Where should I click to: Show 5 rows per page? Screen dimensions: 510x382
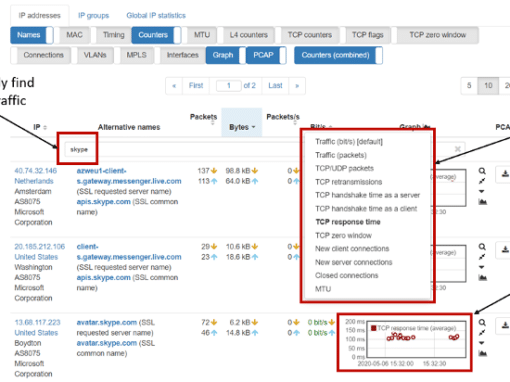[469, 86]
